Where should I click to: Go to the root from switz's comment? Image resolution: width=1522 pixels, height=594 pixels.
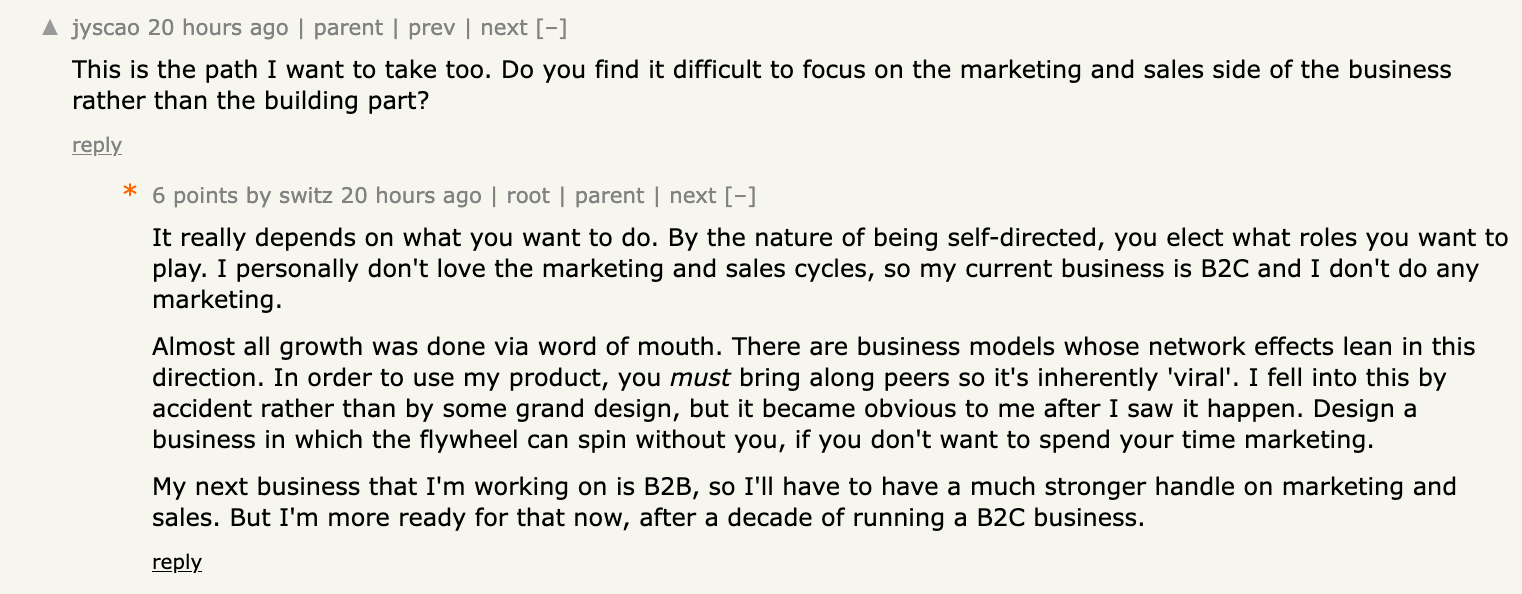point(528,196)
